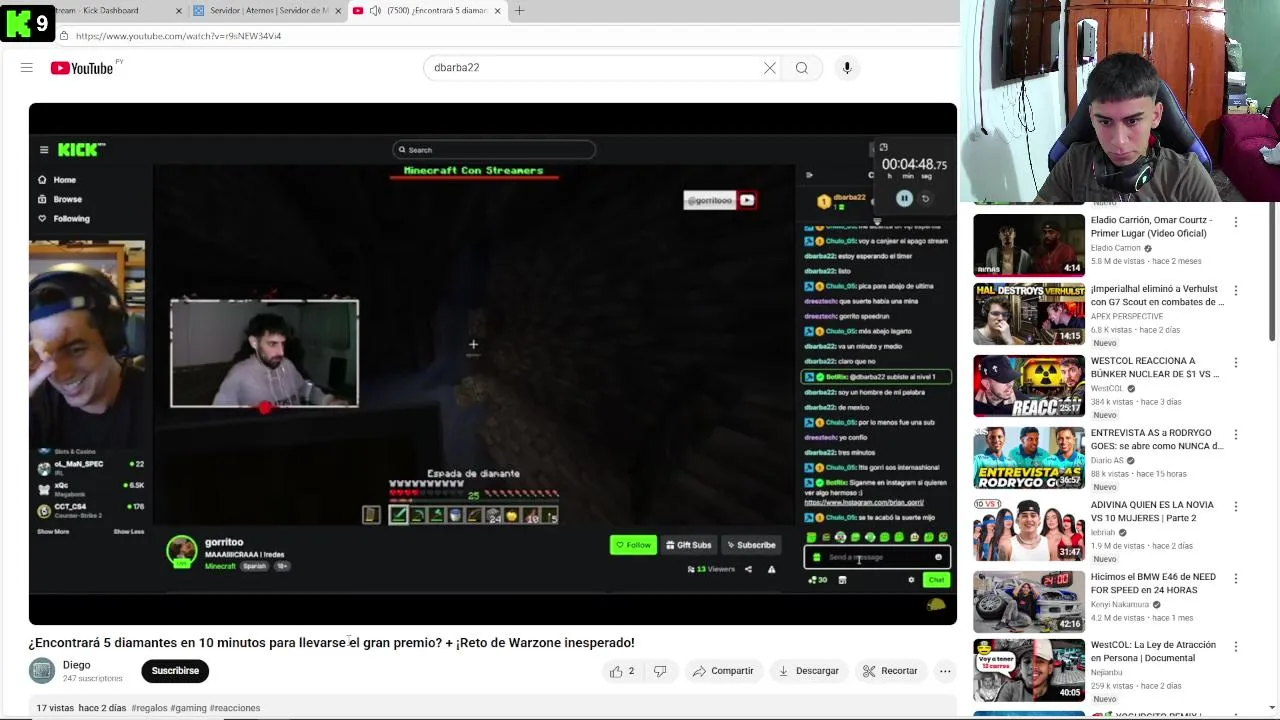Open options menu for Ley de Atracción video
Image resolution: width=1280 pixels, height=720 pixels.
click(1236, 646)
